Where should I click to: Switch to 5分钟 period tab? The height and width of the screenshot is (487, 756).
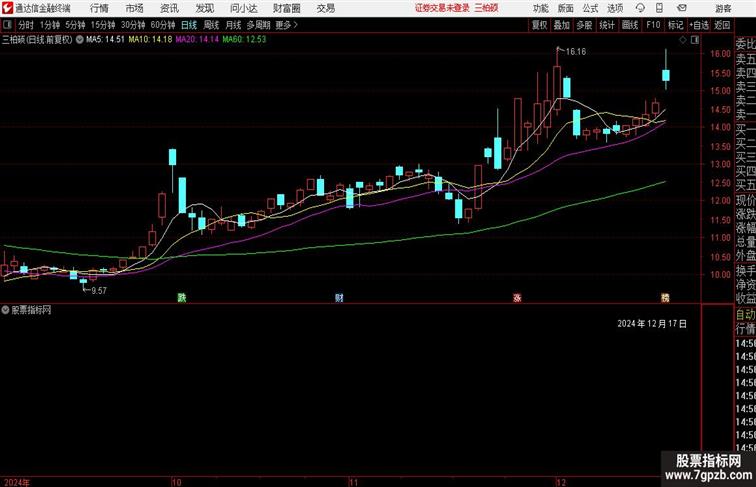(x=75, y=25)
